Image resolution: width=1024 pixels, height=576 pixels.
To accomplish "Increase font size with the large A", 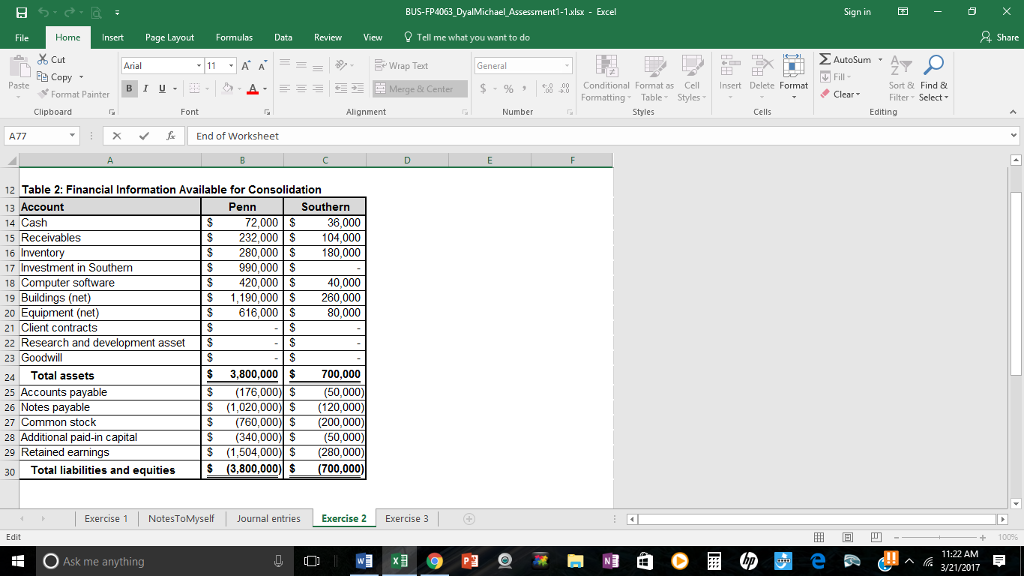I will tap(246, 65).
